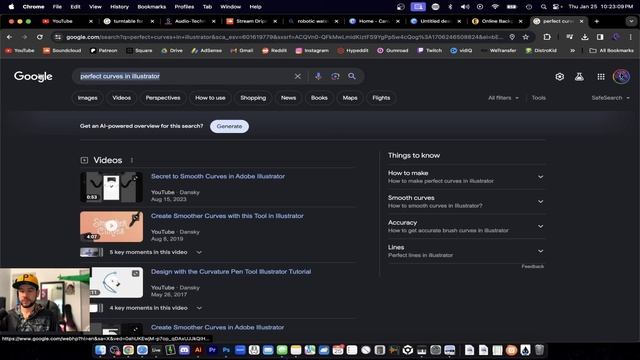
Task: Click Generate AI overview button
Action: 229,127
